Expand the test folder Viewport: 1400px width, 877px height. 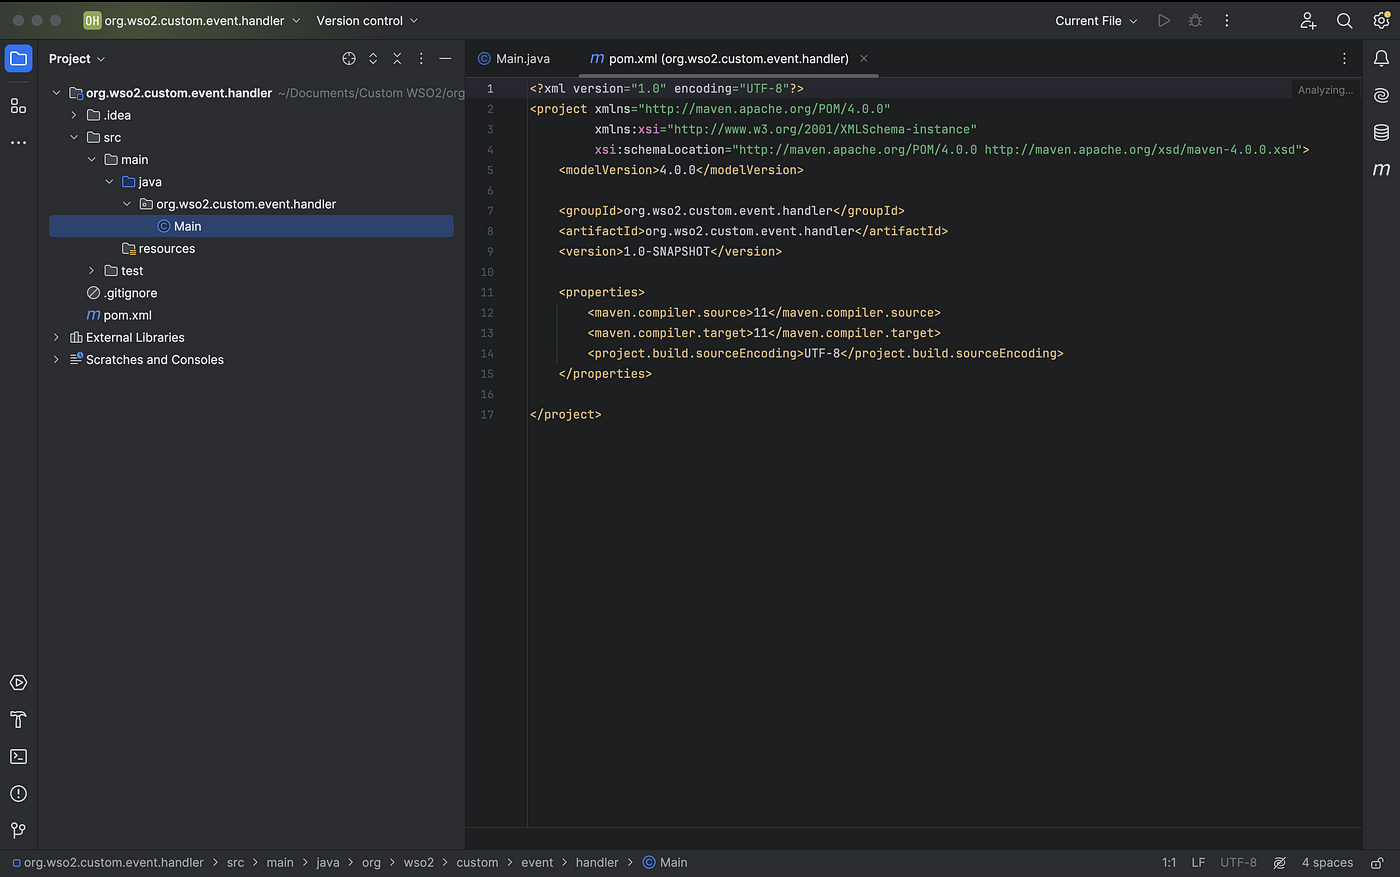point(92,271)
